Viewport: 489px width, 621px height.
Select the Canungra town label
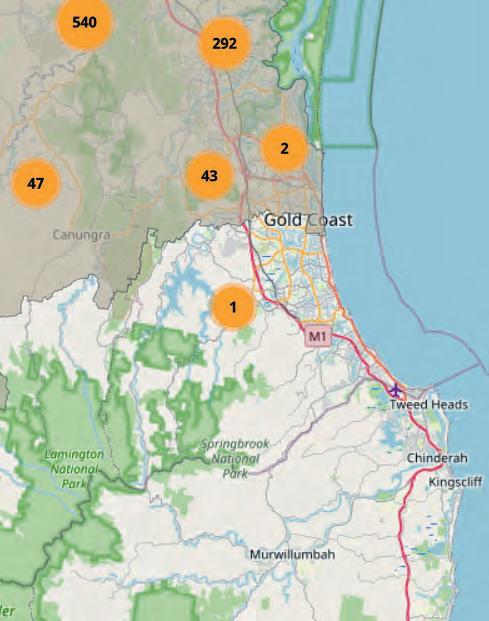click(81, 235)
